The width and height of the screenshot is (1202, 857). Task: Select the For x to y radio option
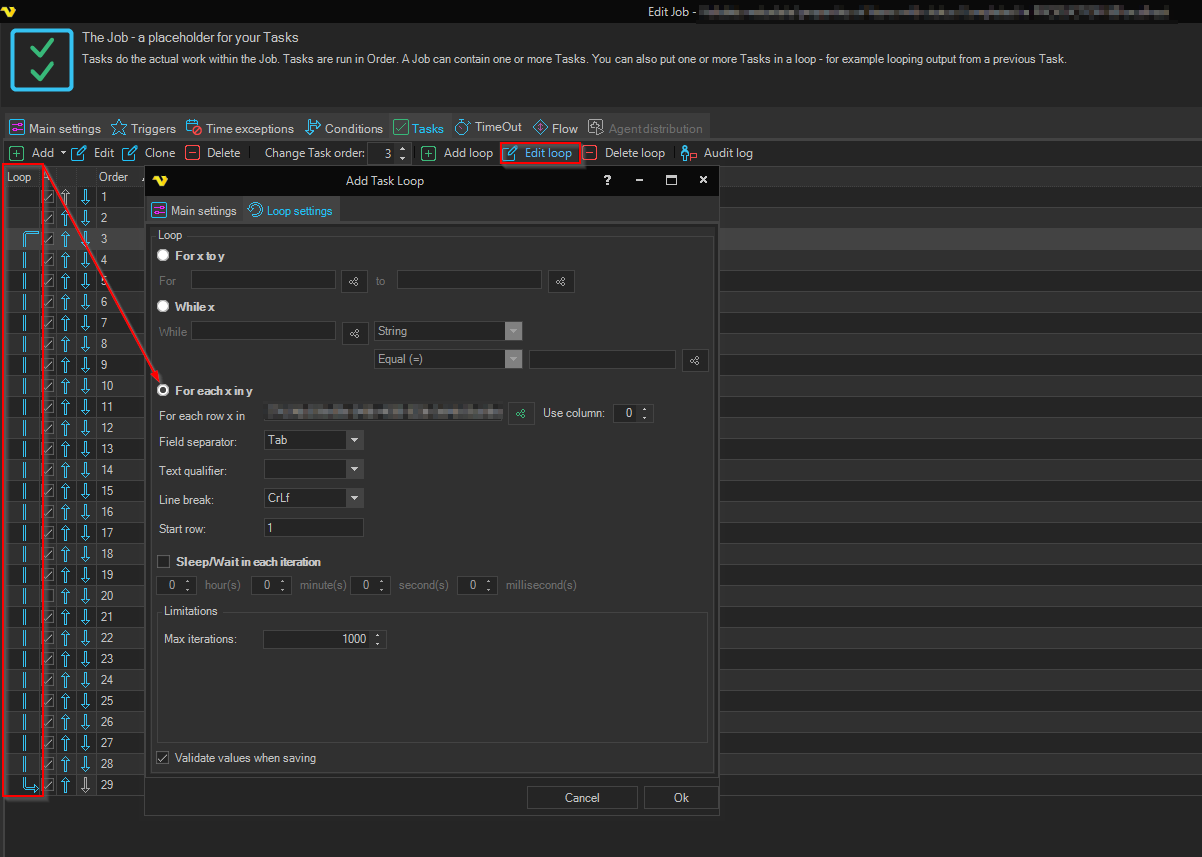click(x=163, y=256)
